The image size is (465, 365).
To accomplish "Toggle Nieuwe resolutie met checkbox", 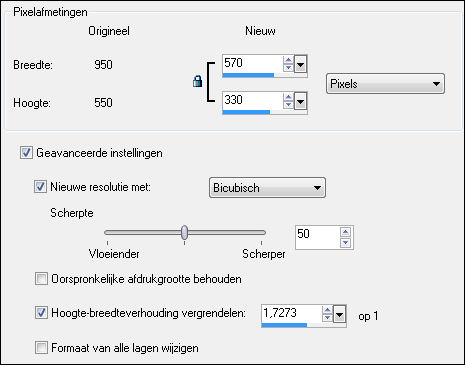I will point(40,187).
